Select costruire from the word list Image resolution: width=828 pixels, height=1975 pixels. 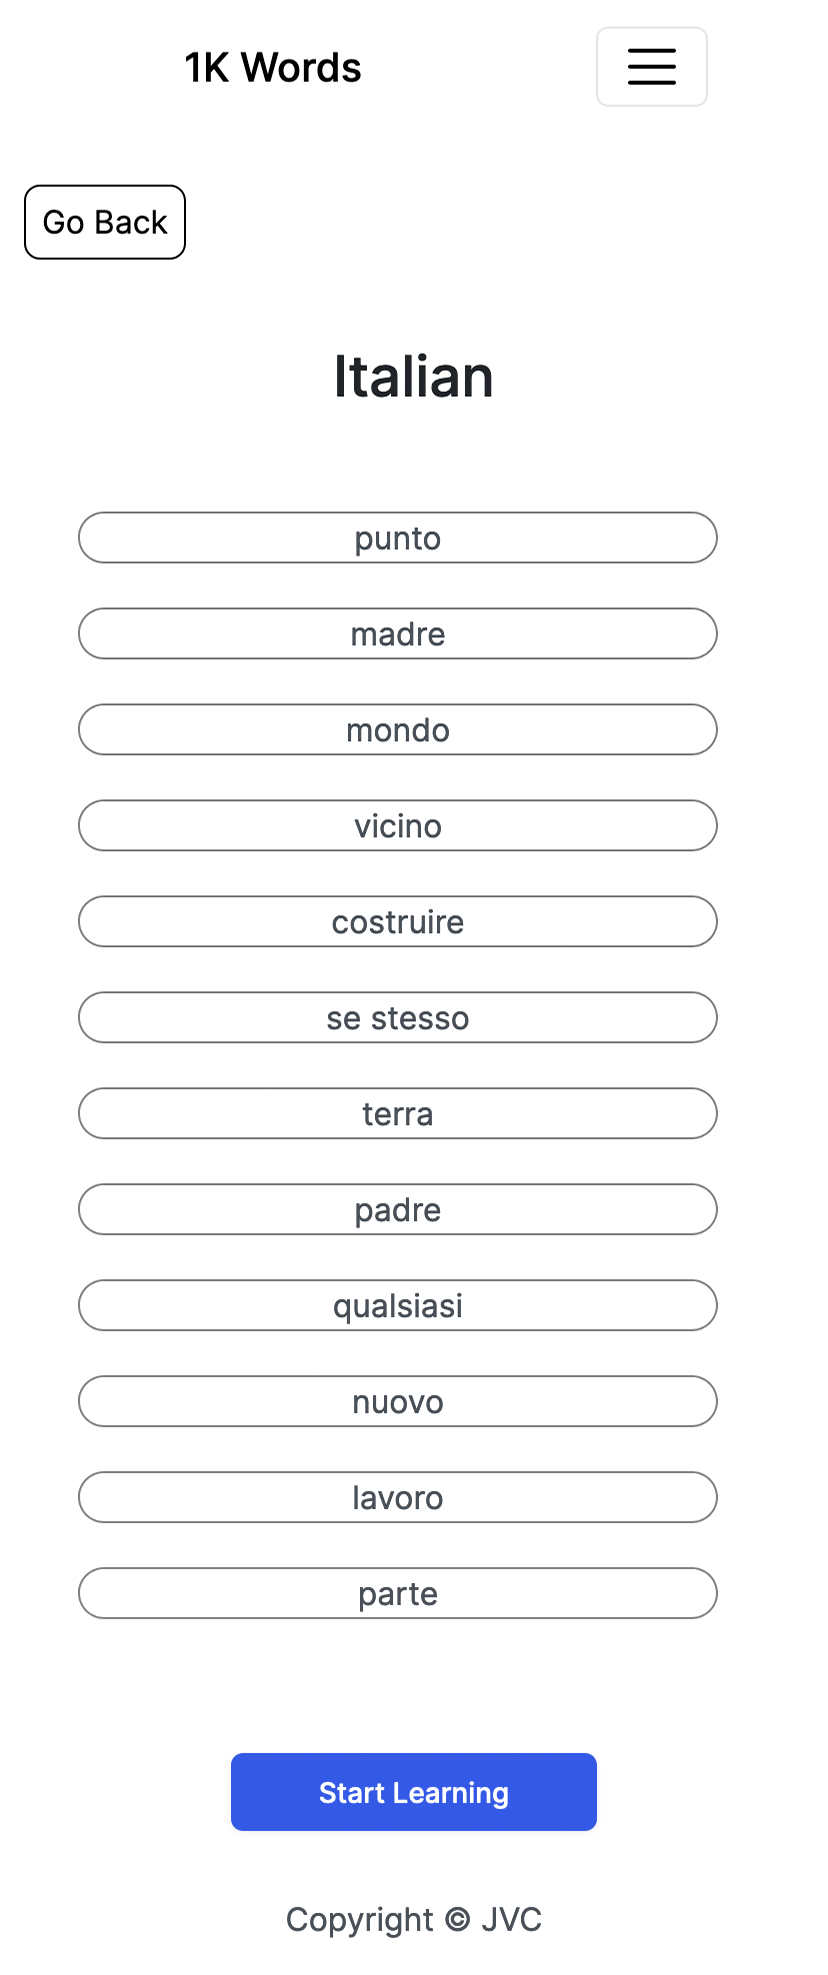[x=397, y=921]
